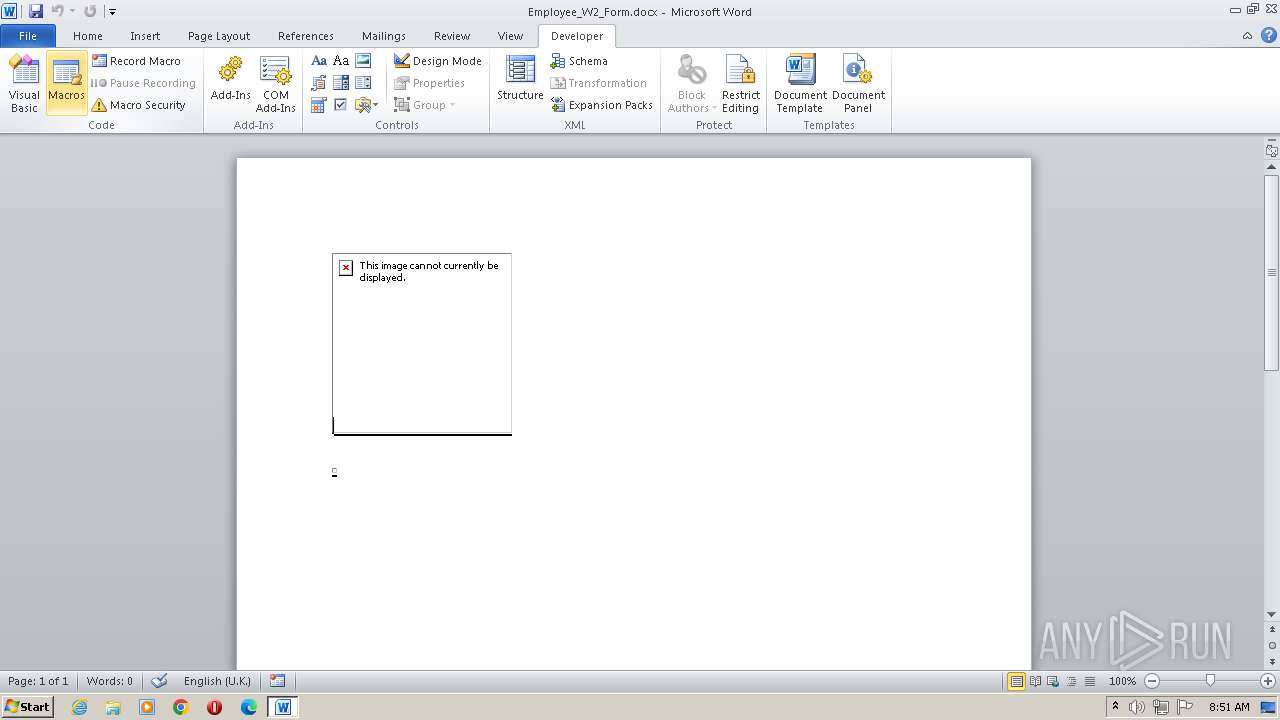
Task: Open Expansion Packs dialog
Action: [x=601, y=105]
